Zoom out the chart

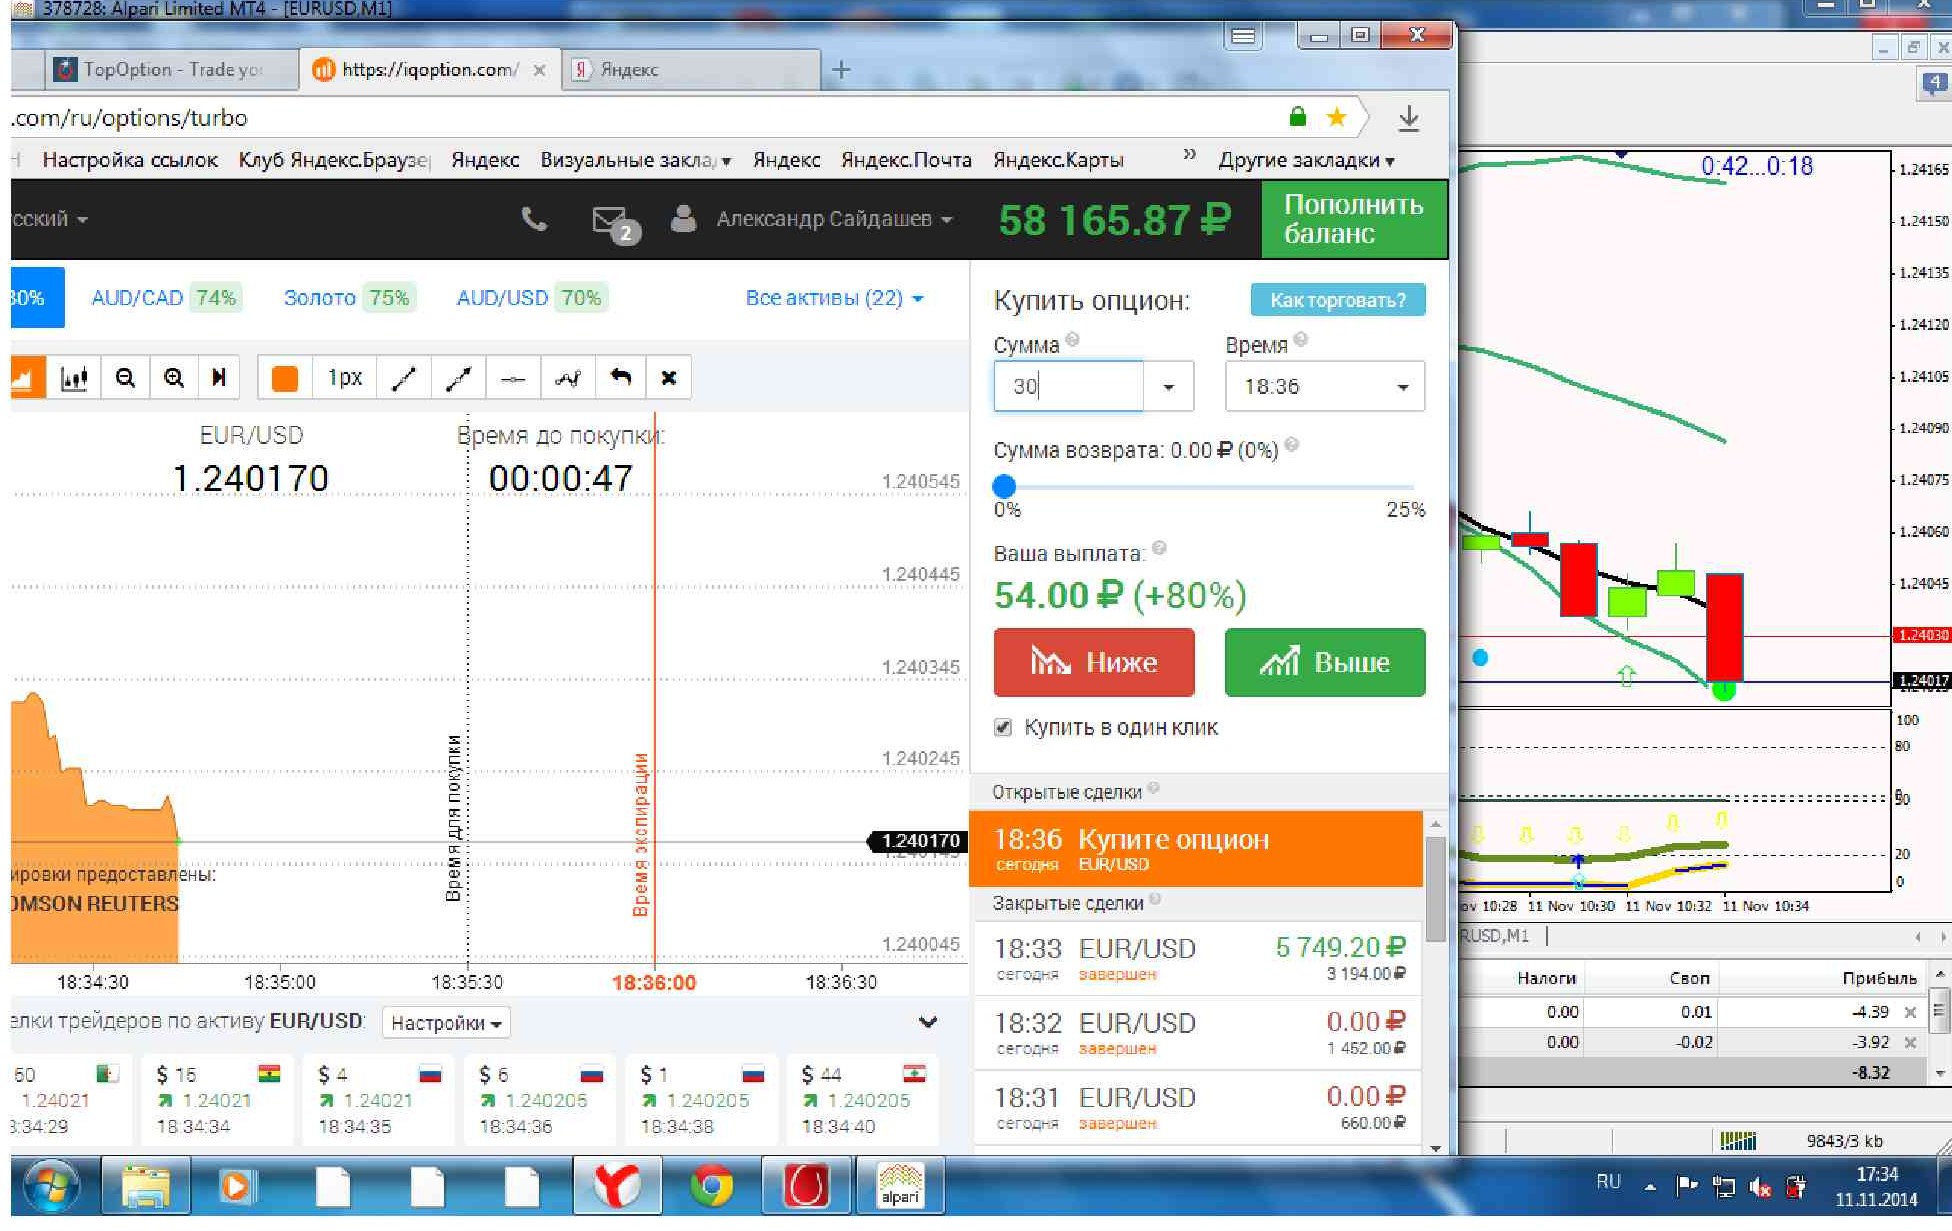point(125,378)
